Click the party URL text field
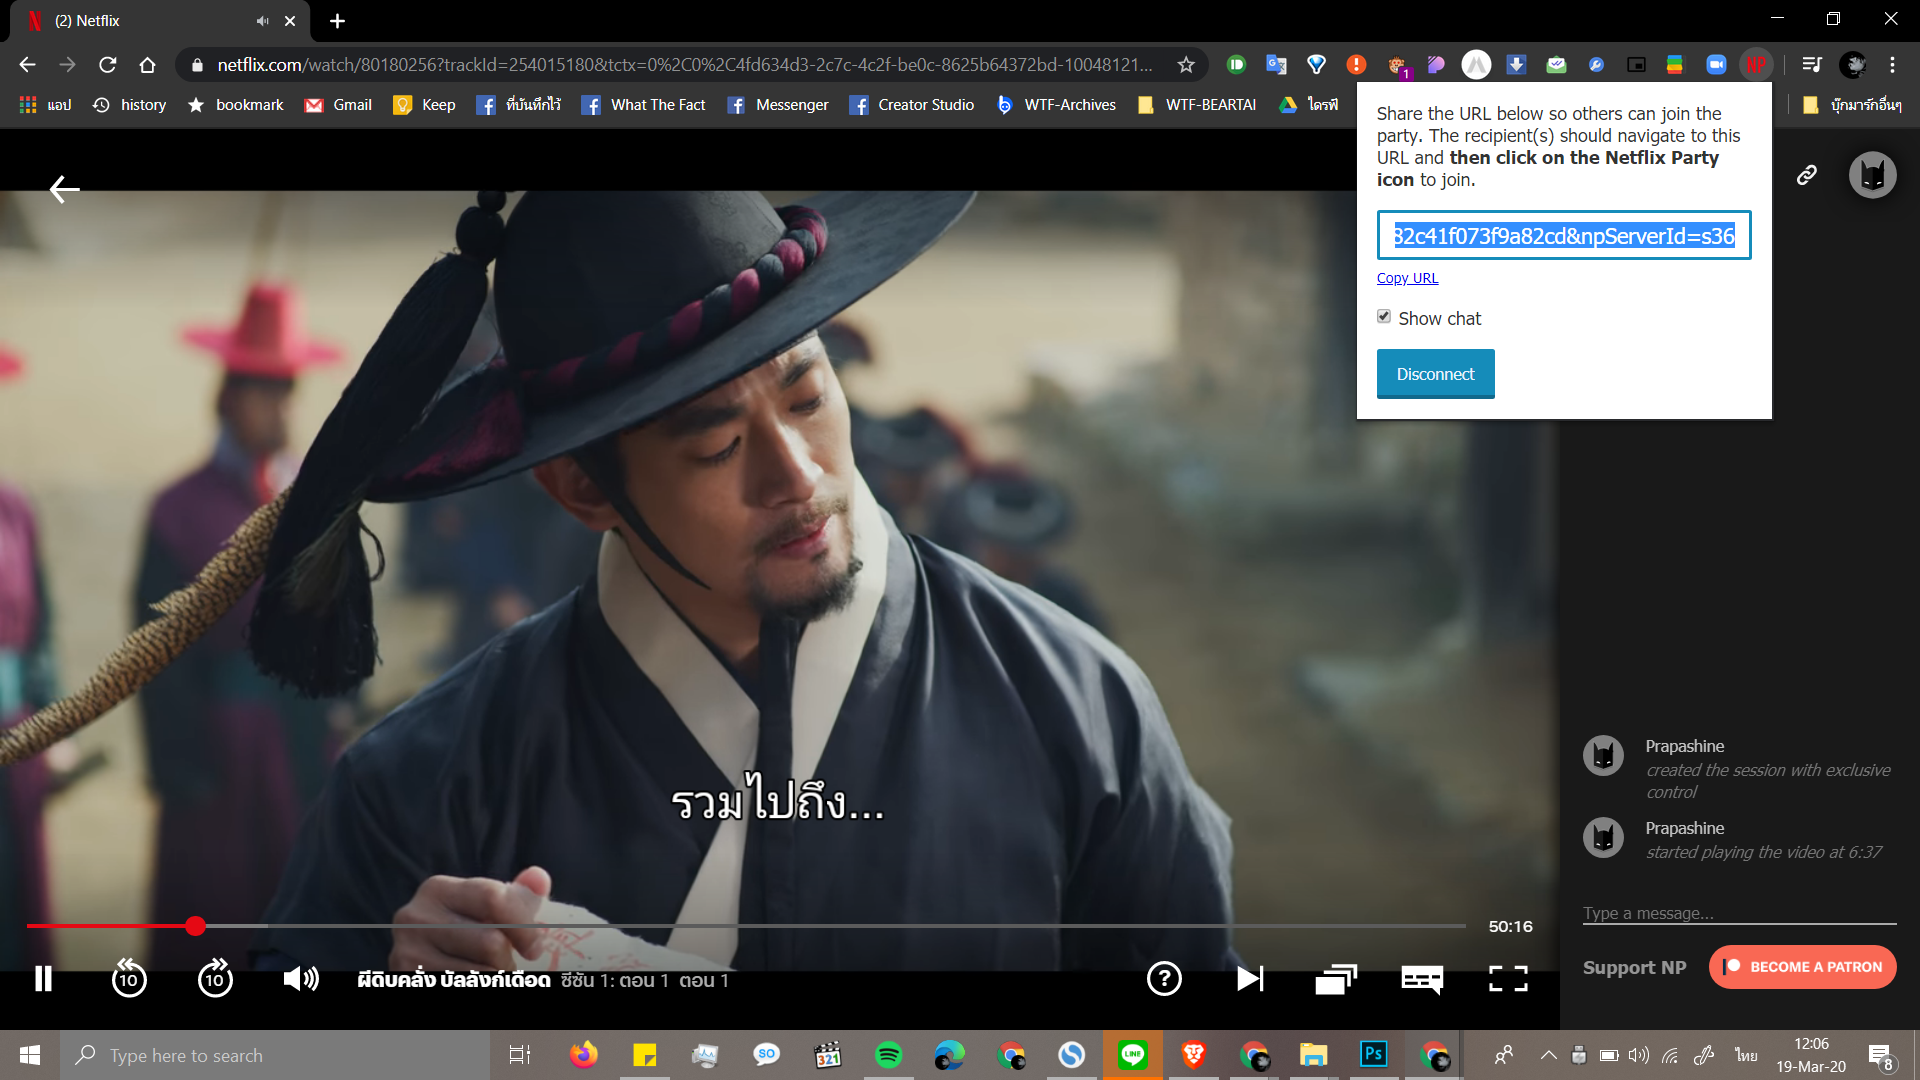Screen dimensions: 1920x1080 click(x=1563, y=236)
